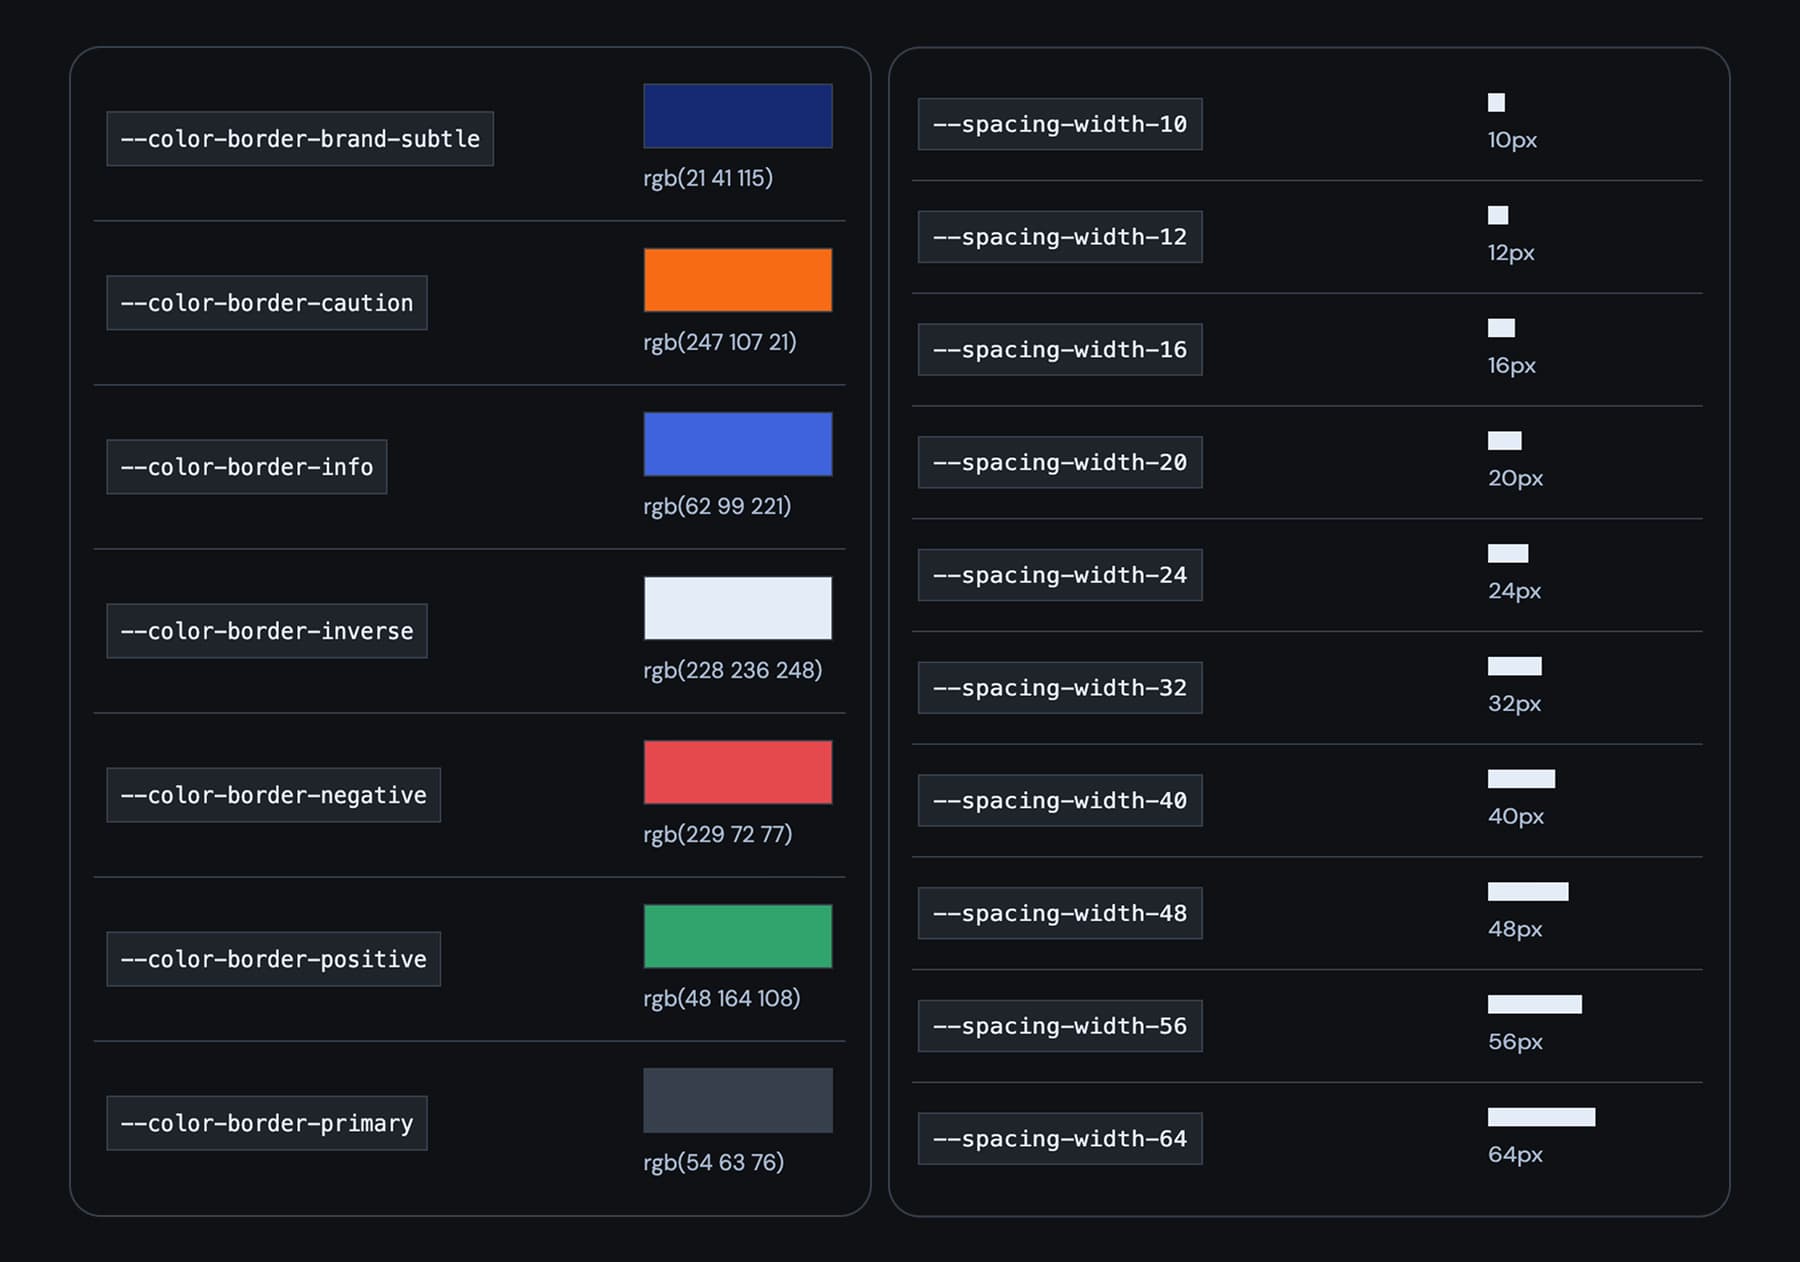Viewport: 1800px width, 1262px height.
Task: Select the white inverse border swatch
Action: (x=737, y=607)
